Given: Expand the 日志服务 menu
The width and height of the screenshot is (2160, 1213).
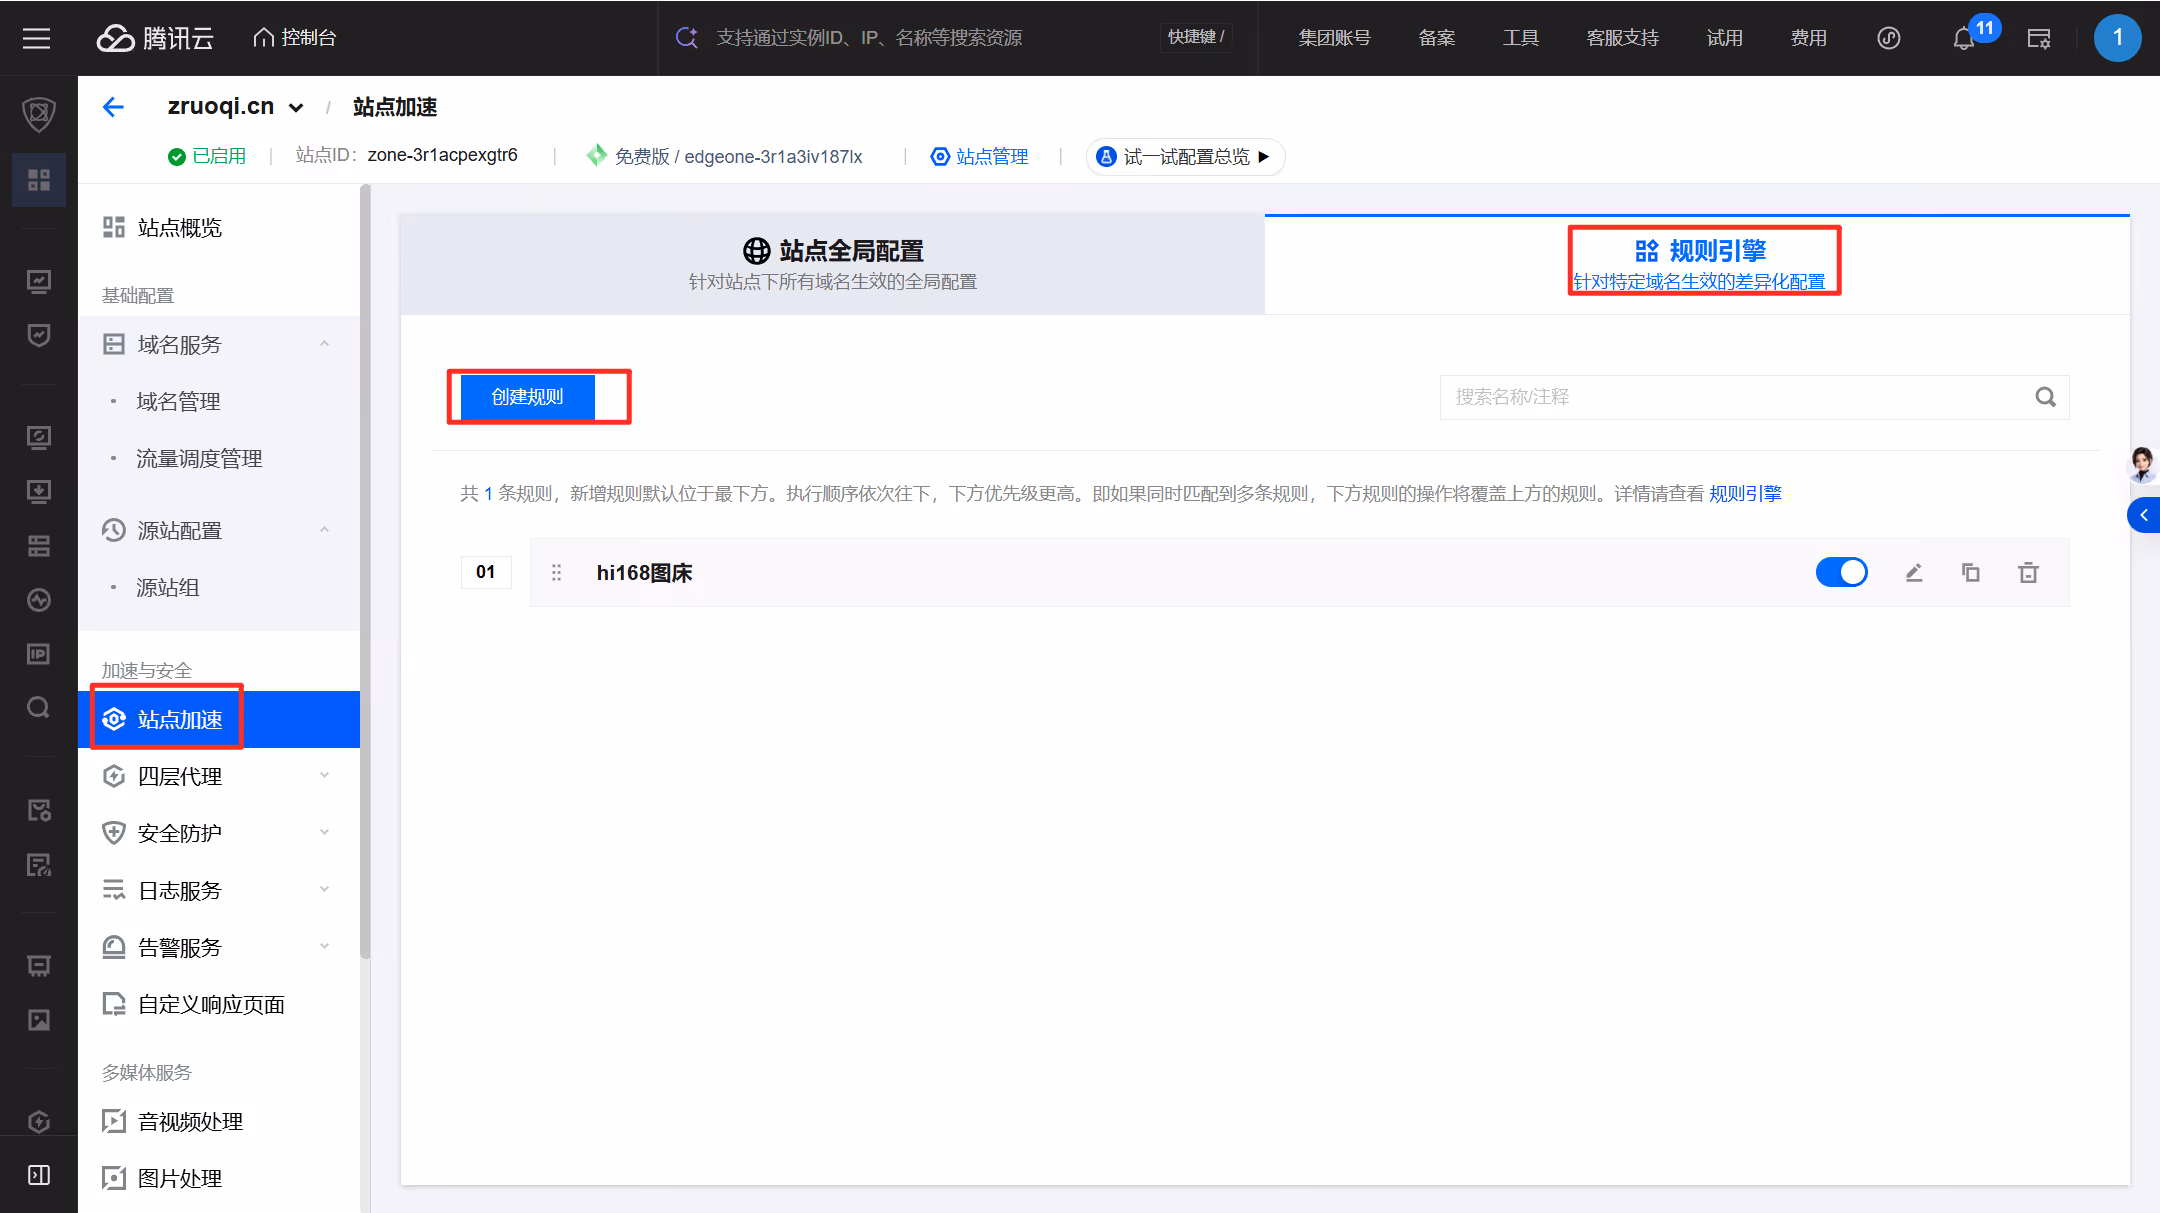Looking at the screenshot, I should [324, 890].
